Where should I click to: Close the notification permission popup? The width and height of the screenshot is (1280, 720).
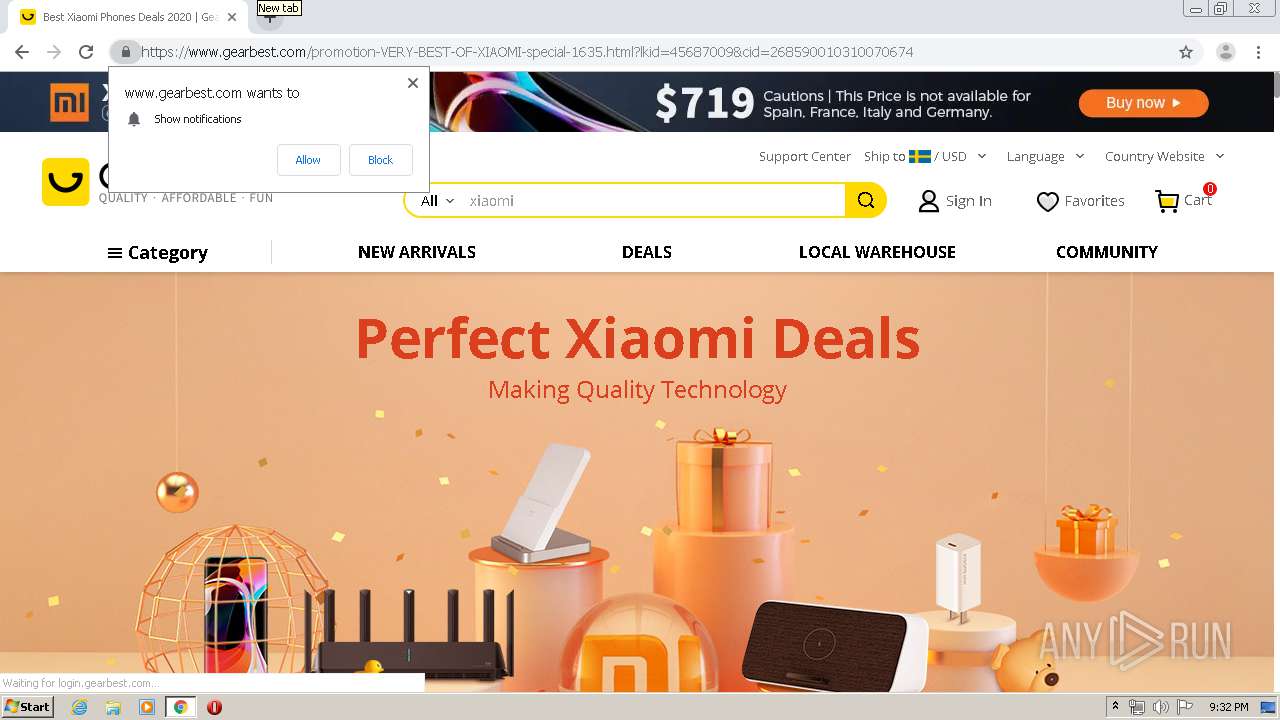(413, 83)
